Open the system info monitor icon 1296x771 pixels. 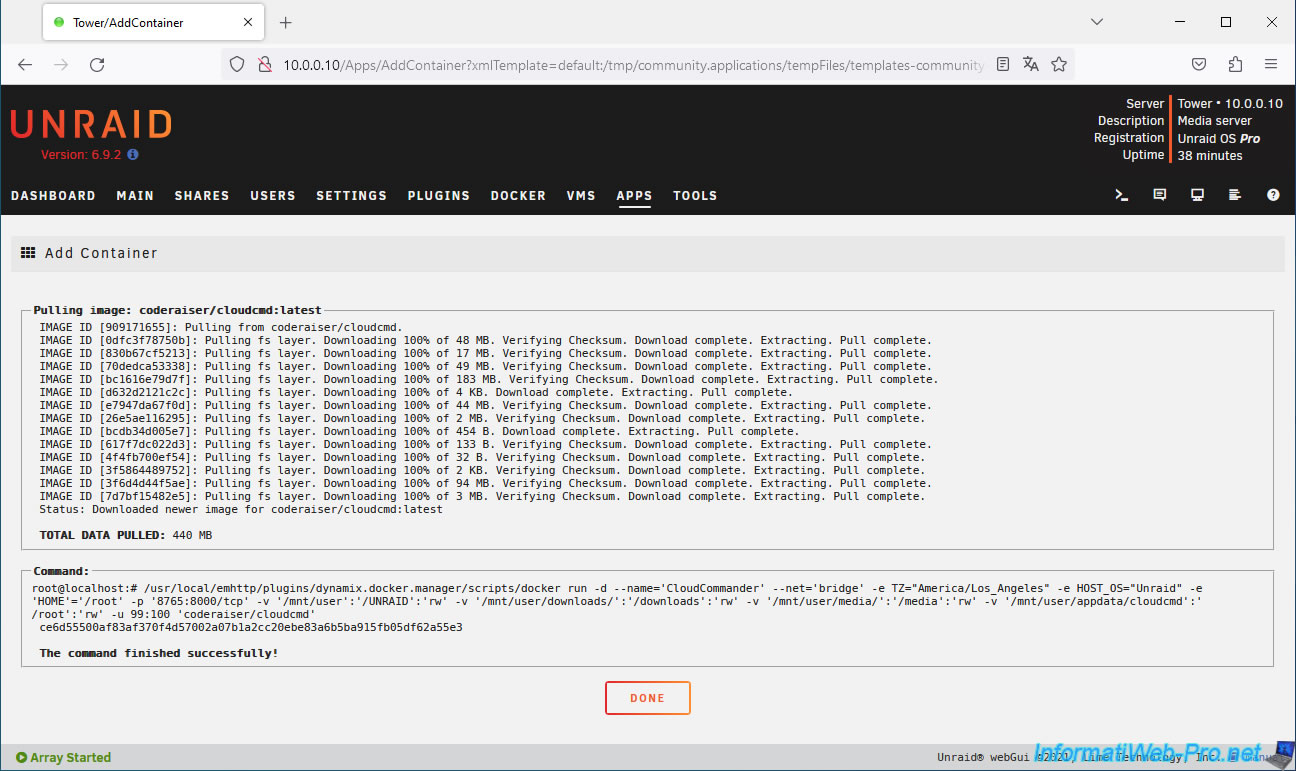point(1197,195)
